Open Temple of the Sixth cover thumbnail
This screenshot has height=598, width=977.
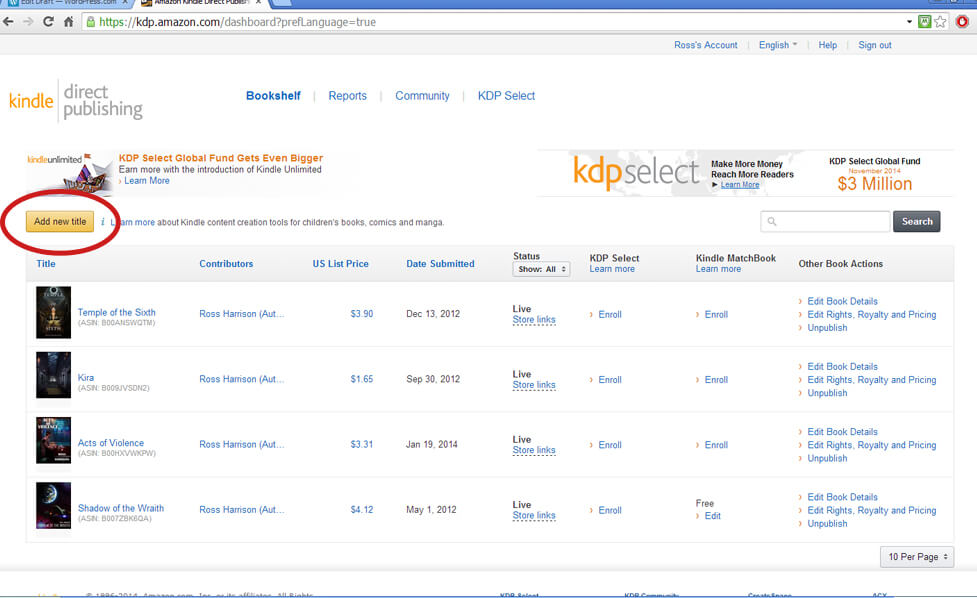pos(54,313)
